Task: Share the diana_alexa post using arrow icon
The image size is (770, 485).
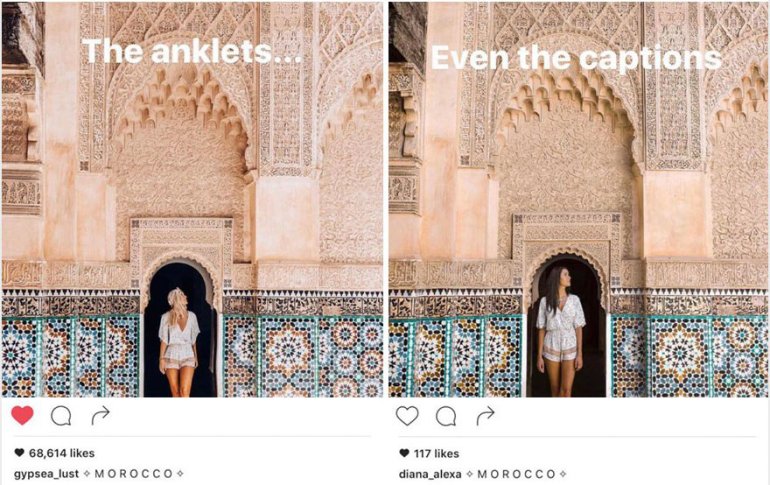Action: tap(485, 416)
